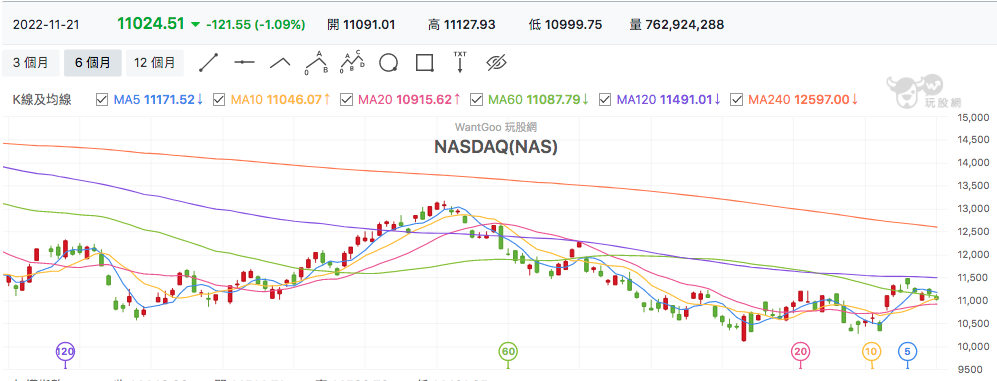This screenshot has height=381, width=997.
Task: Switch to 3 個月 range
Action: coord(31,63)
